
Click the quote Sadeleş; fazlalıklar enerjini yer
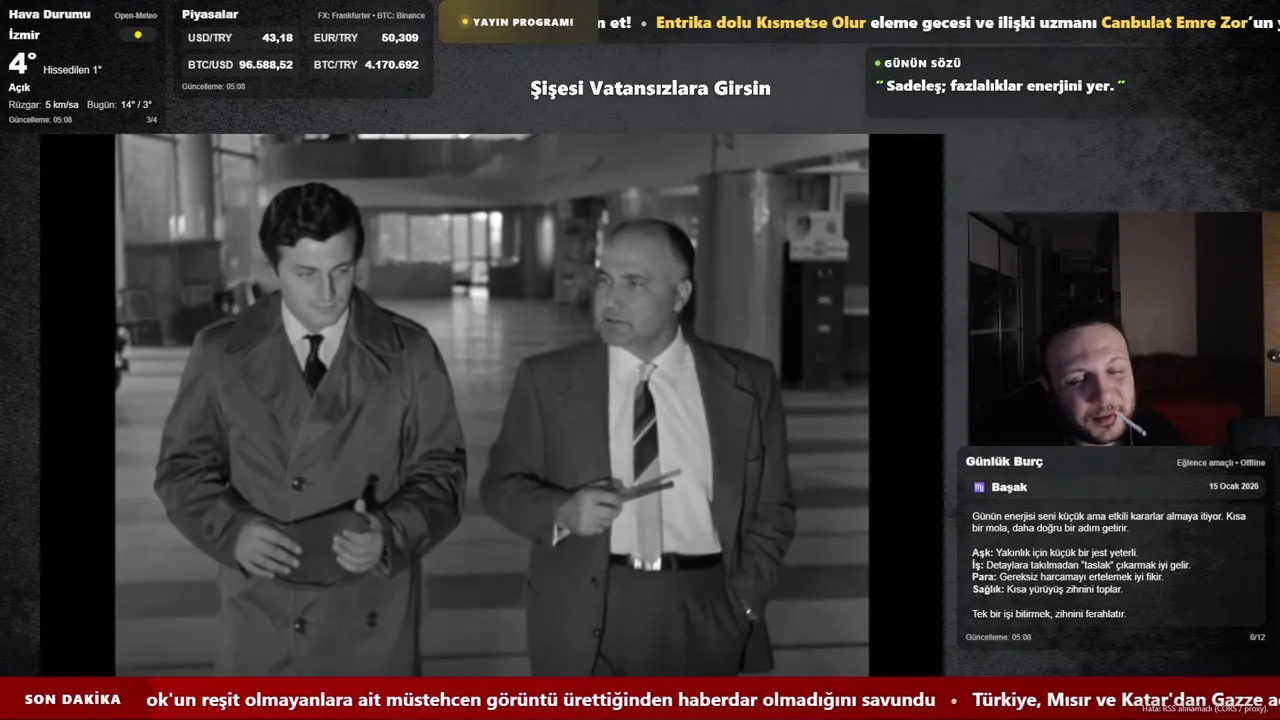[1000, 86]
